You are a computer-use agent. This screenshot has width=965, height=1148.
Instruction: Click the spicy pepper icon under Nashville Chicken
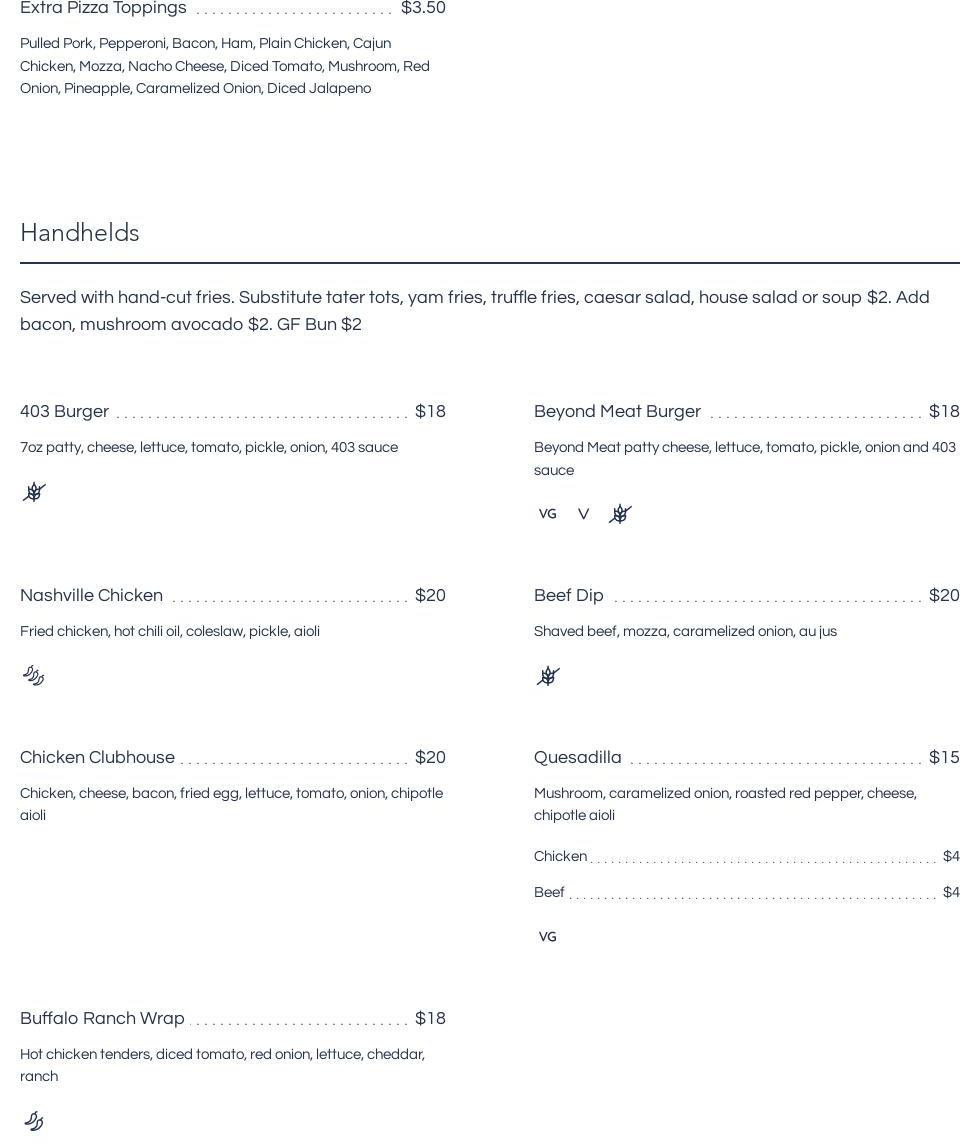tap(34, 676)
